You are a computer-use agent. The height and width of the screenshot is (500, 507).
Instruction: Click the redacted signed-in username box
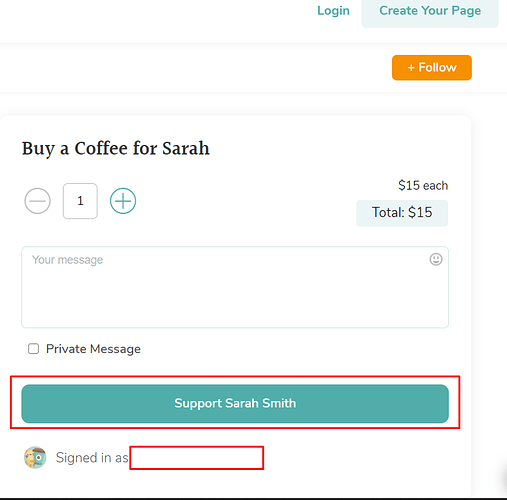pos(197,458)
